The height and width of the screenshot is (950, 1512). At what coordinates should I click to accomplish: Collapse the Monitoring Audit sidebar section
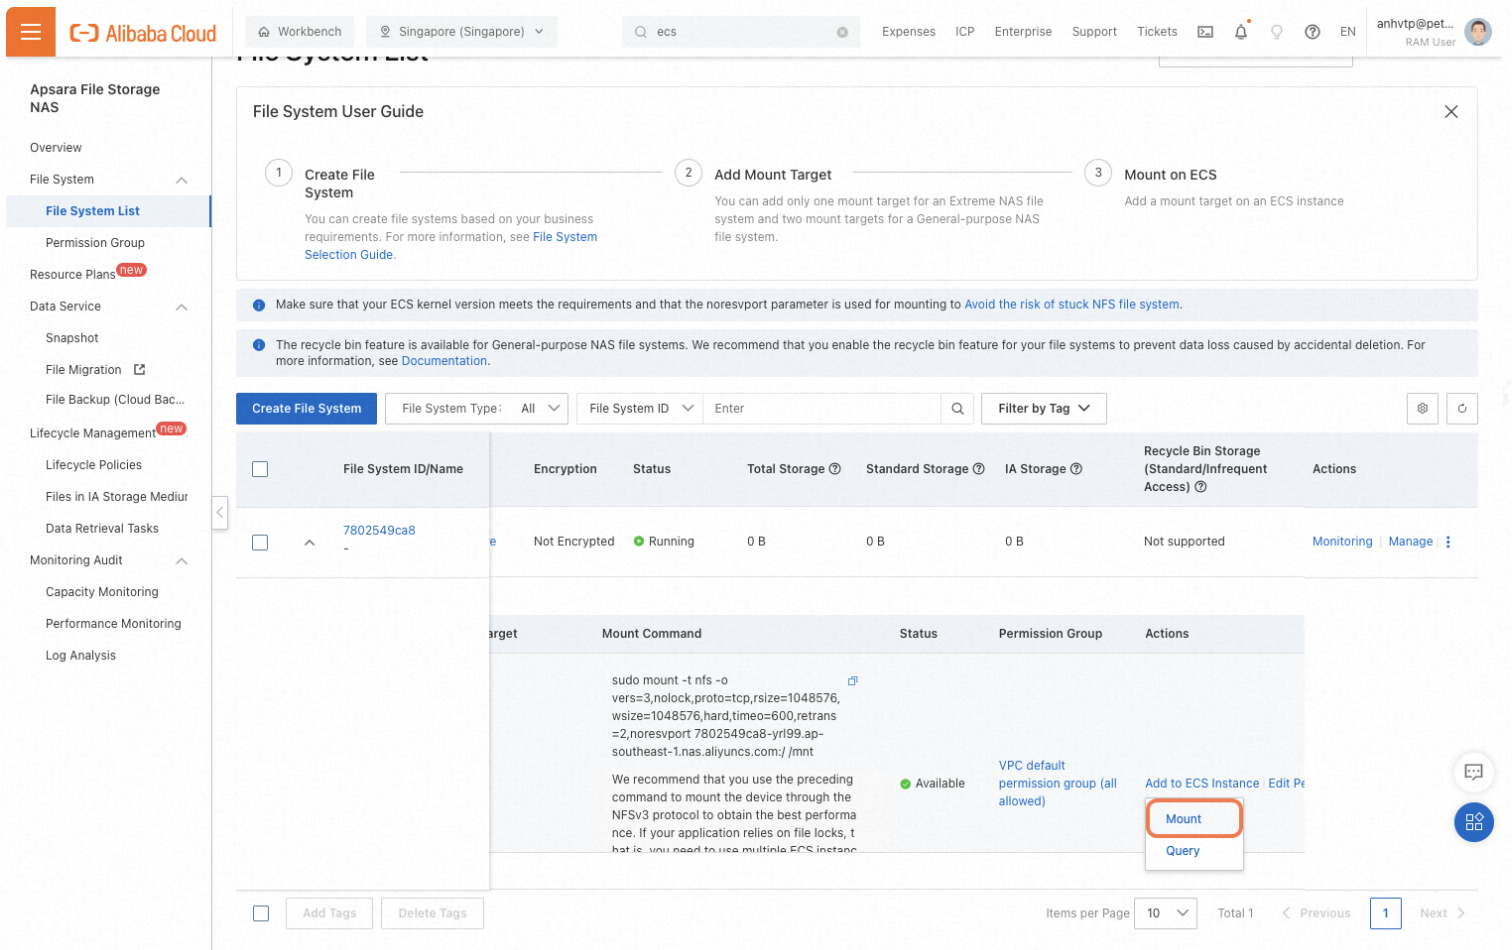182,561
